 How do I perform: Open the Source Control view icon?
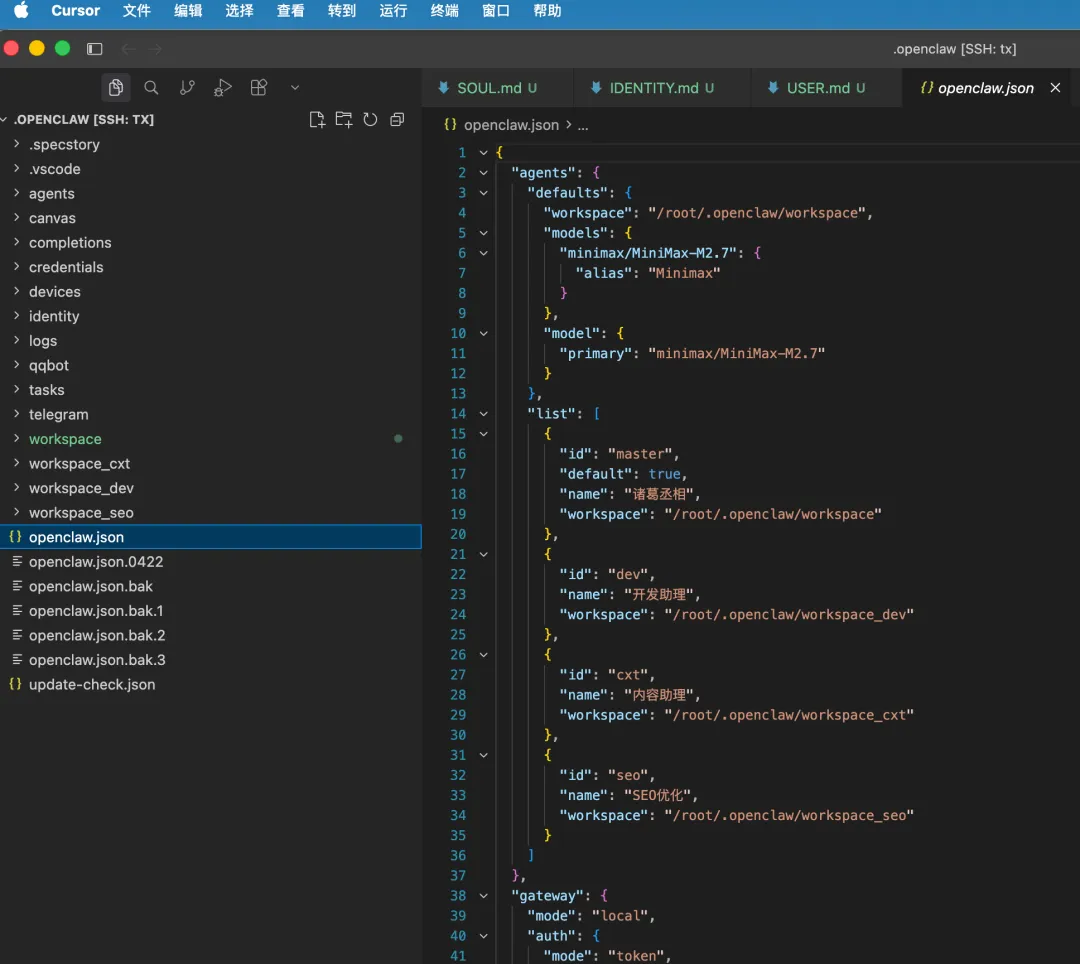point(187,88)
